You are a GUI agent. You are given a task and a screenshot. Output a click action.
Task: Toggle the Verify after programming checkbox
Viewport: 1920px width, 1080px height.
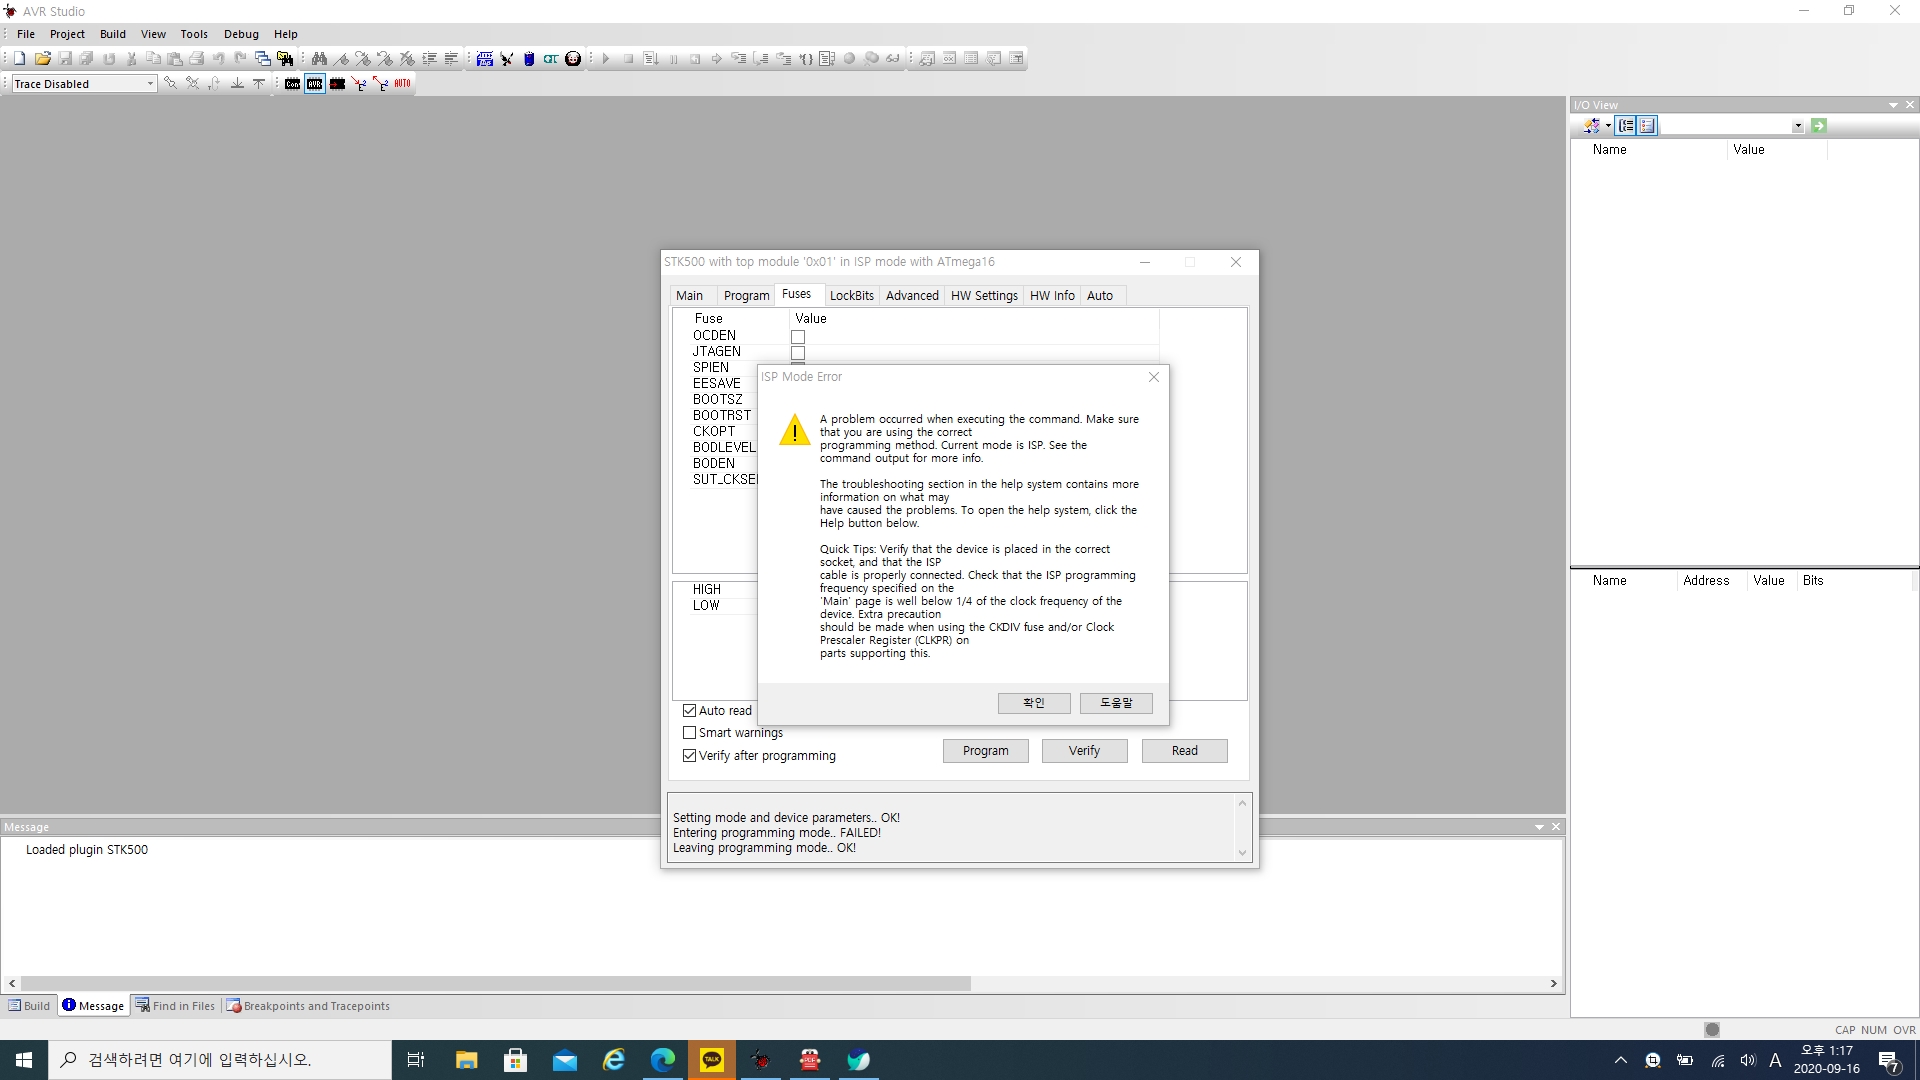pyautogui.click(x=689, y=756)
